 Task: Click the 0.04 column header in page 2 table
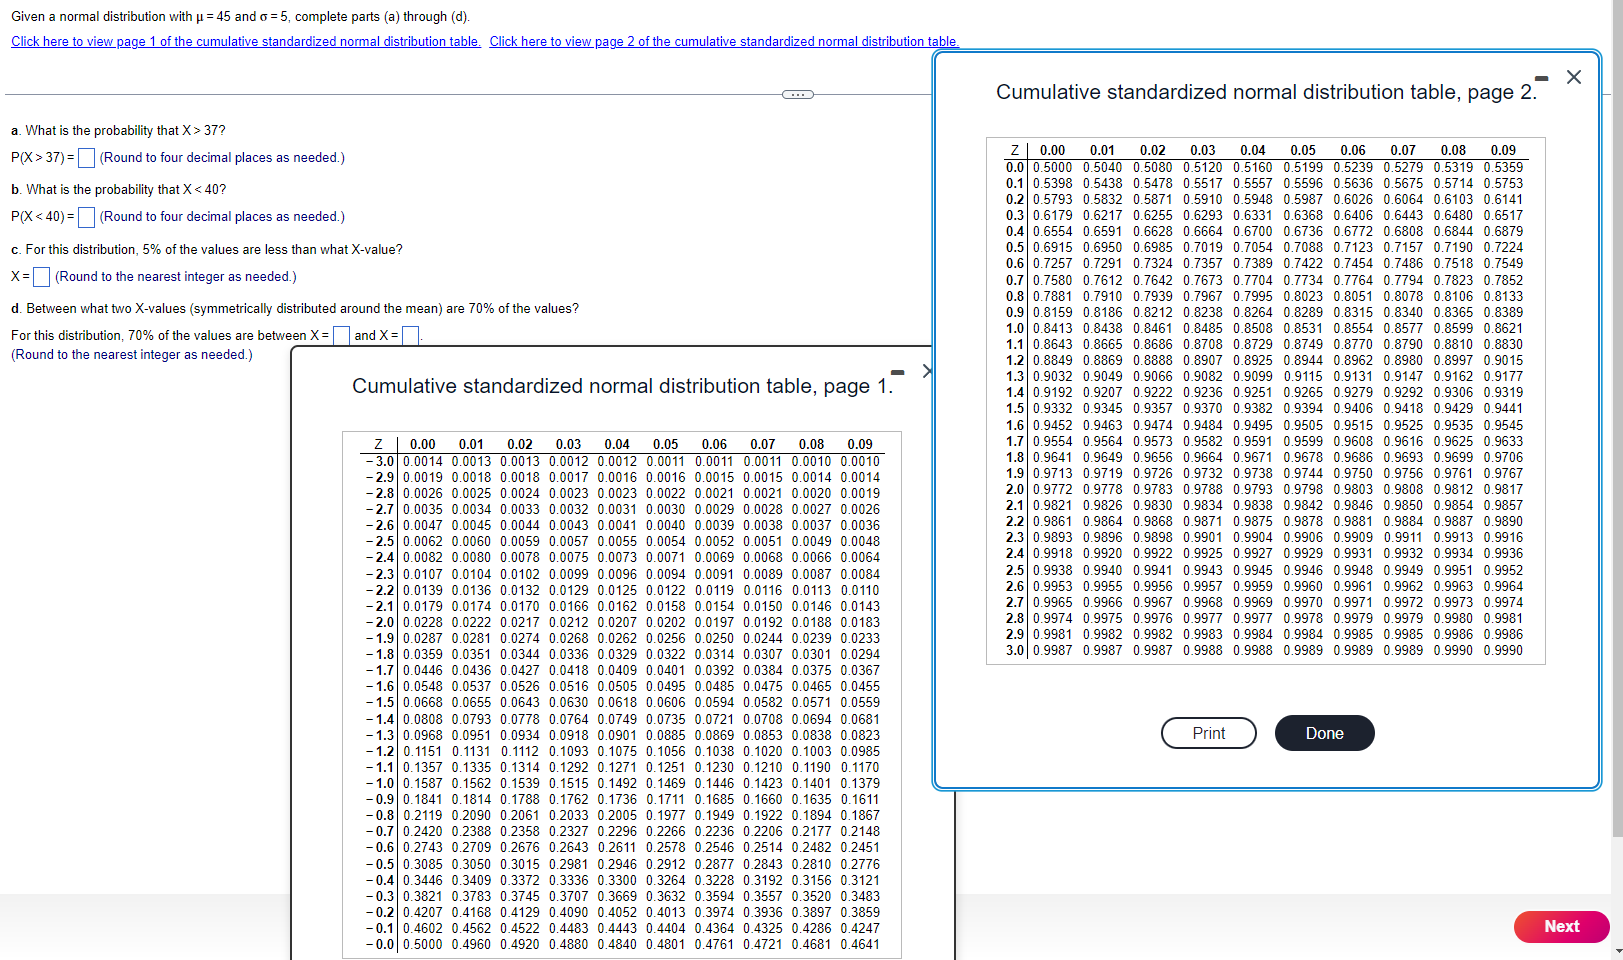pos(1253,150)
